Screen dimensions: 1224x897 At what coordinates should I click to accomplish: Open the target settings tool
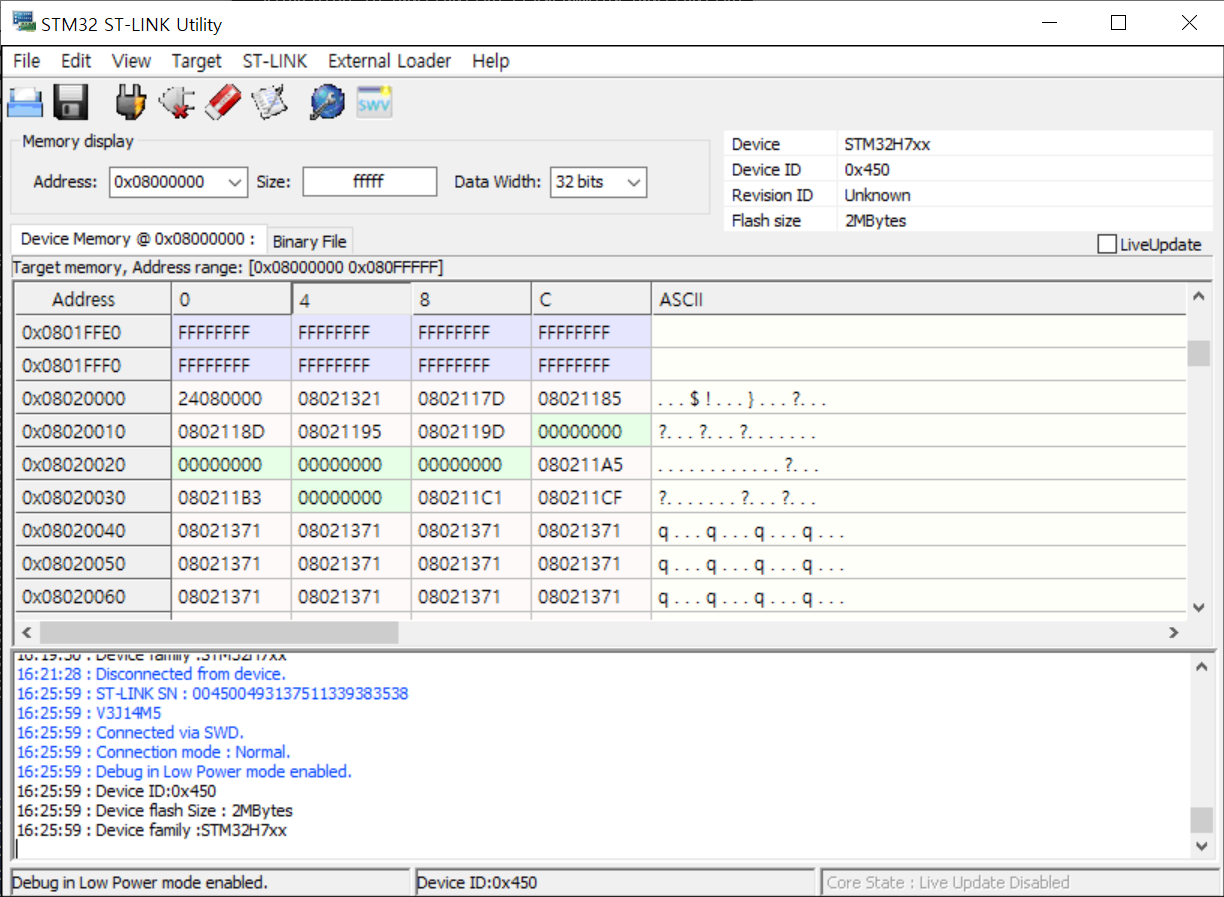[326, 100]
